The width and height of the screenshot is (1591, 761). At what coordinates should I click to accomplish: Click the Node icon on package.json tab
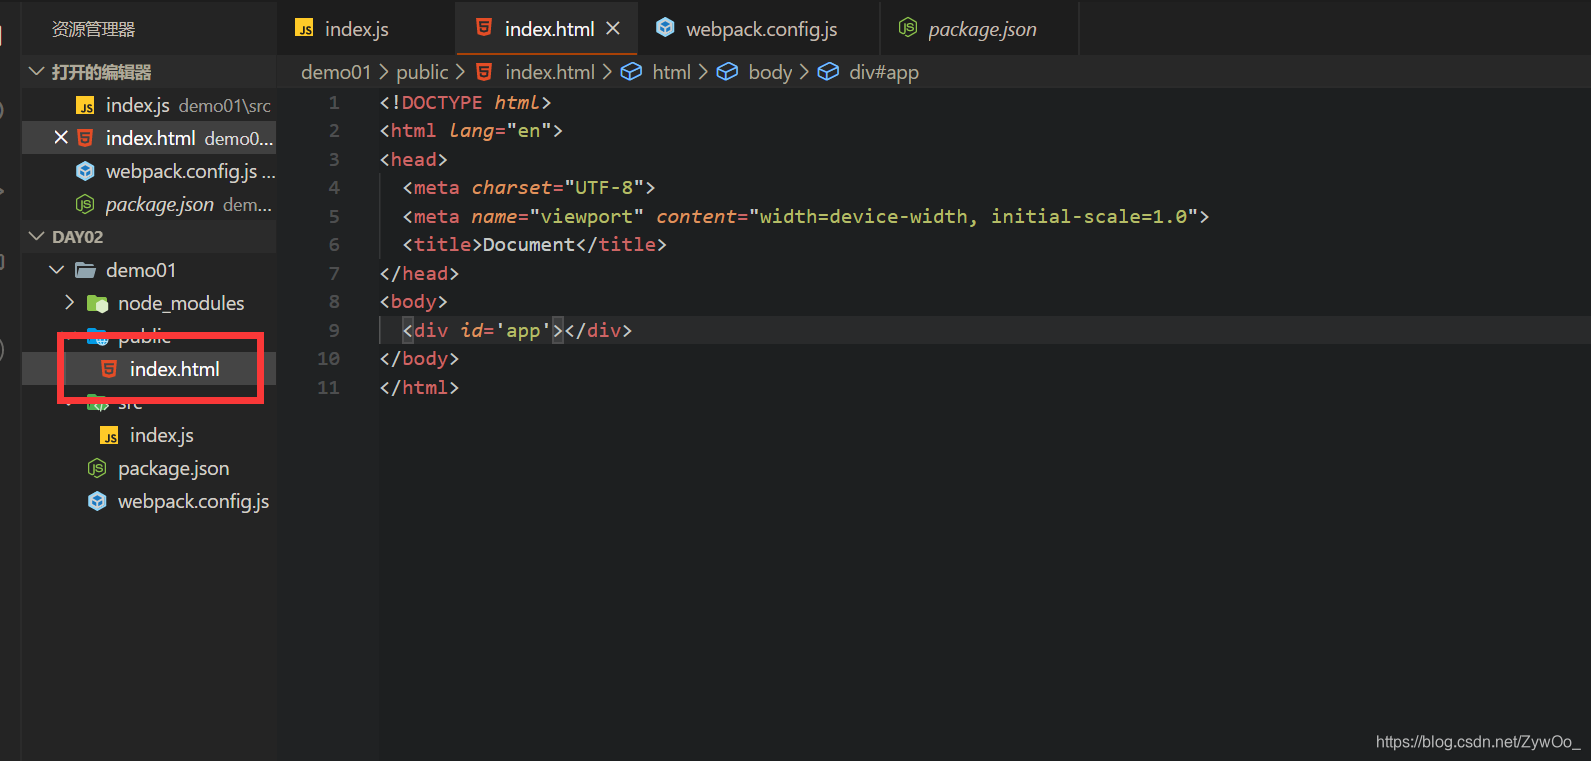(908, 28)
